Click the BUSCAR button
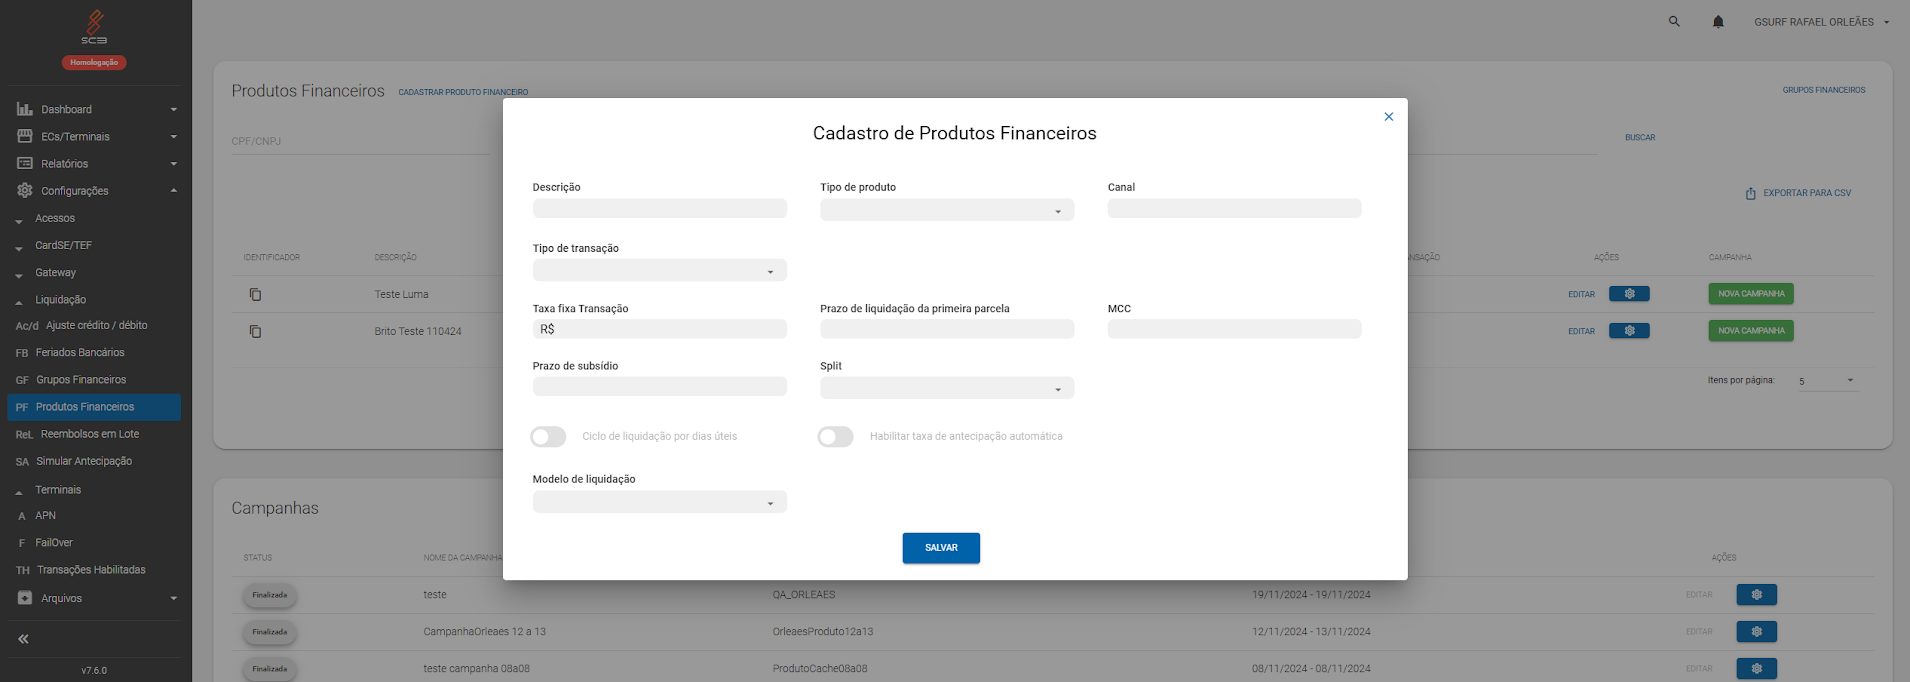The height and width of the screenshot is (682, 1910). click(1640, 137)
